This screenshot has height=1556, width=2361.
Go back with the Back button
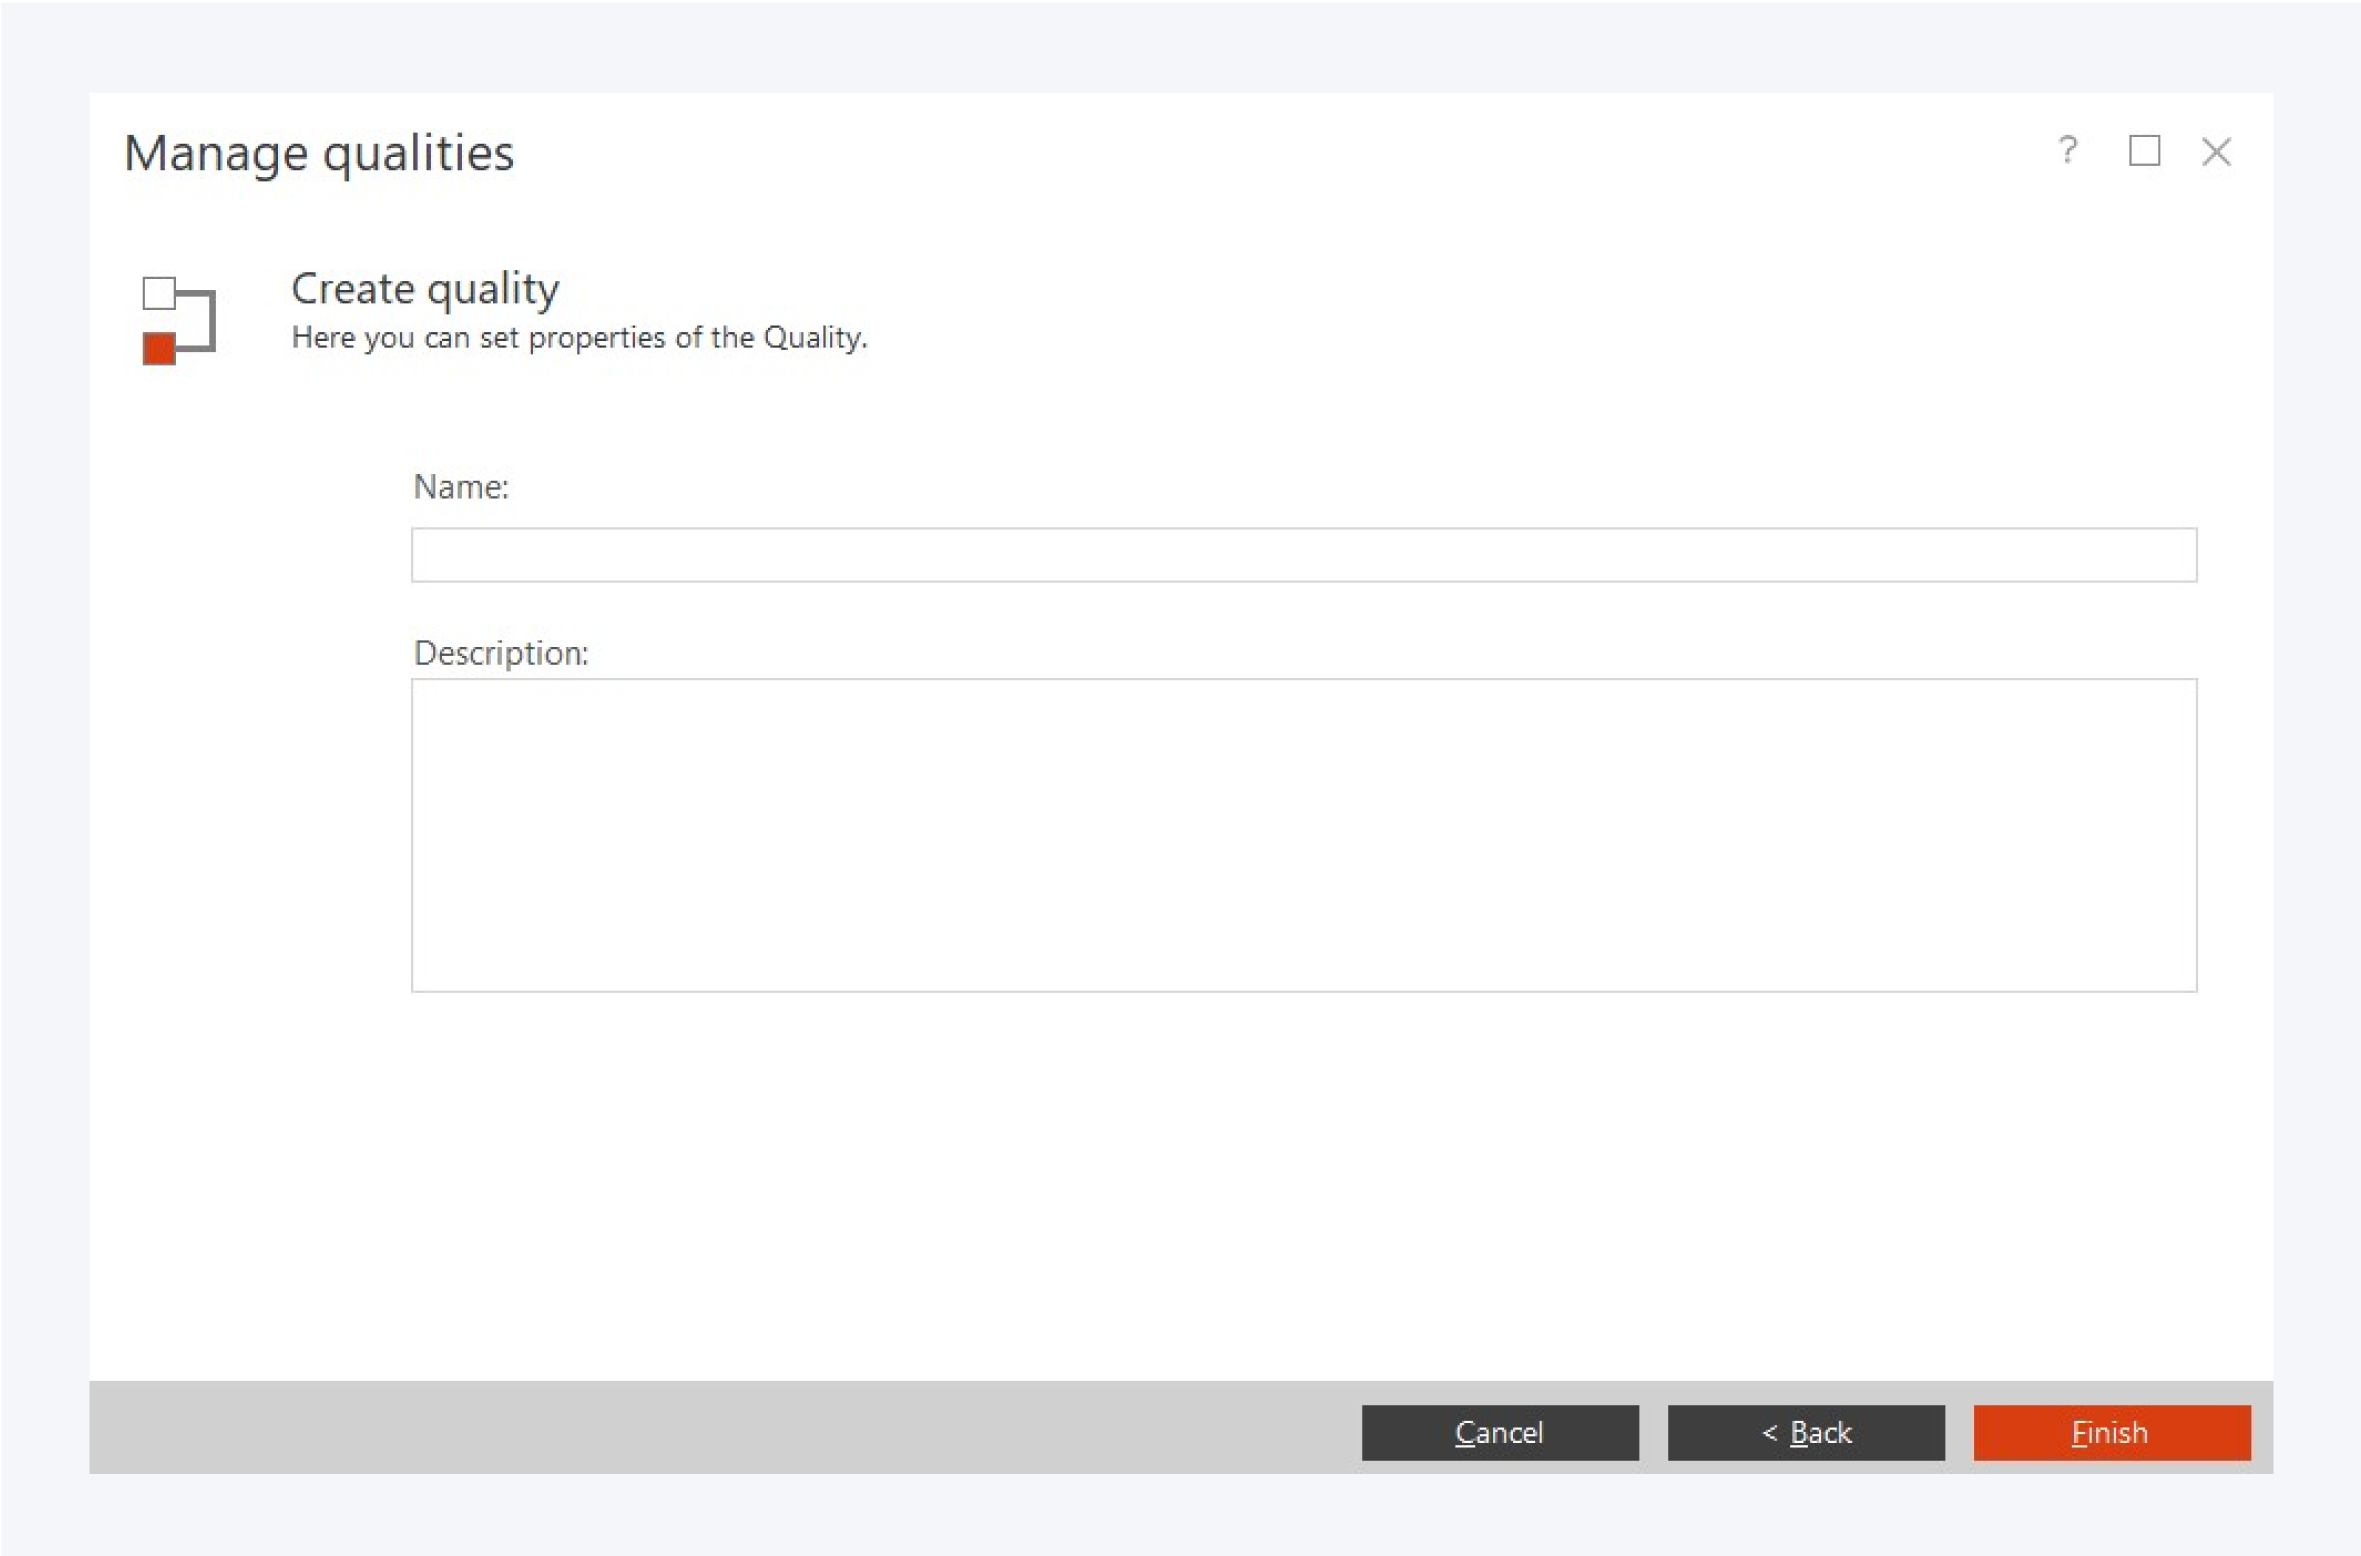[x=1806, y=1433]
